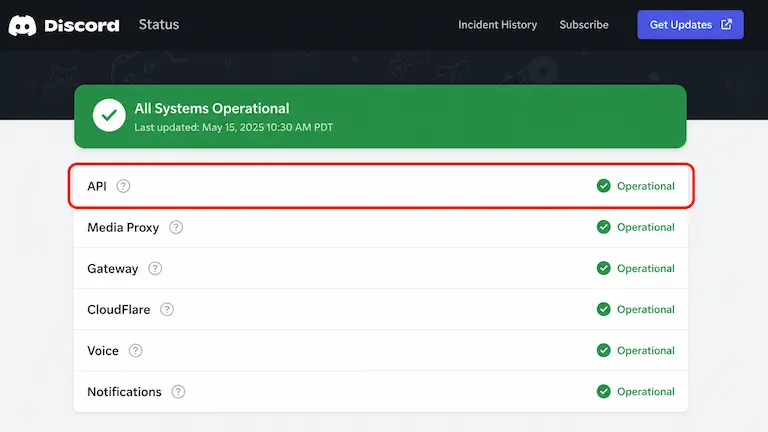Image resolution: width=768 pixels, height=432 pixels.
Task: Click the Last updated May 15, 2025 text
Action: (234, 127)
